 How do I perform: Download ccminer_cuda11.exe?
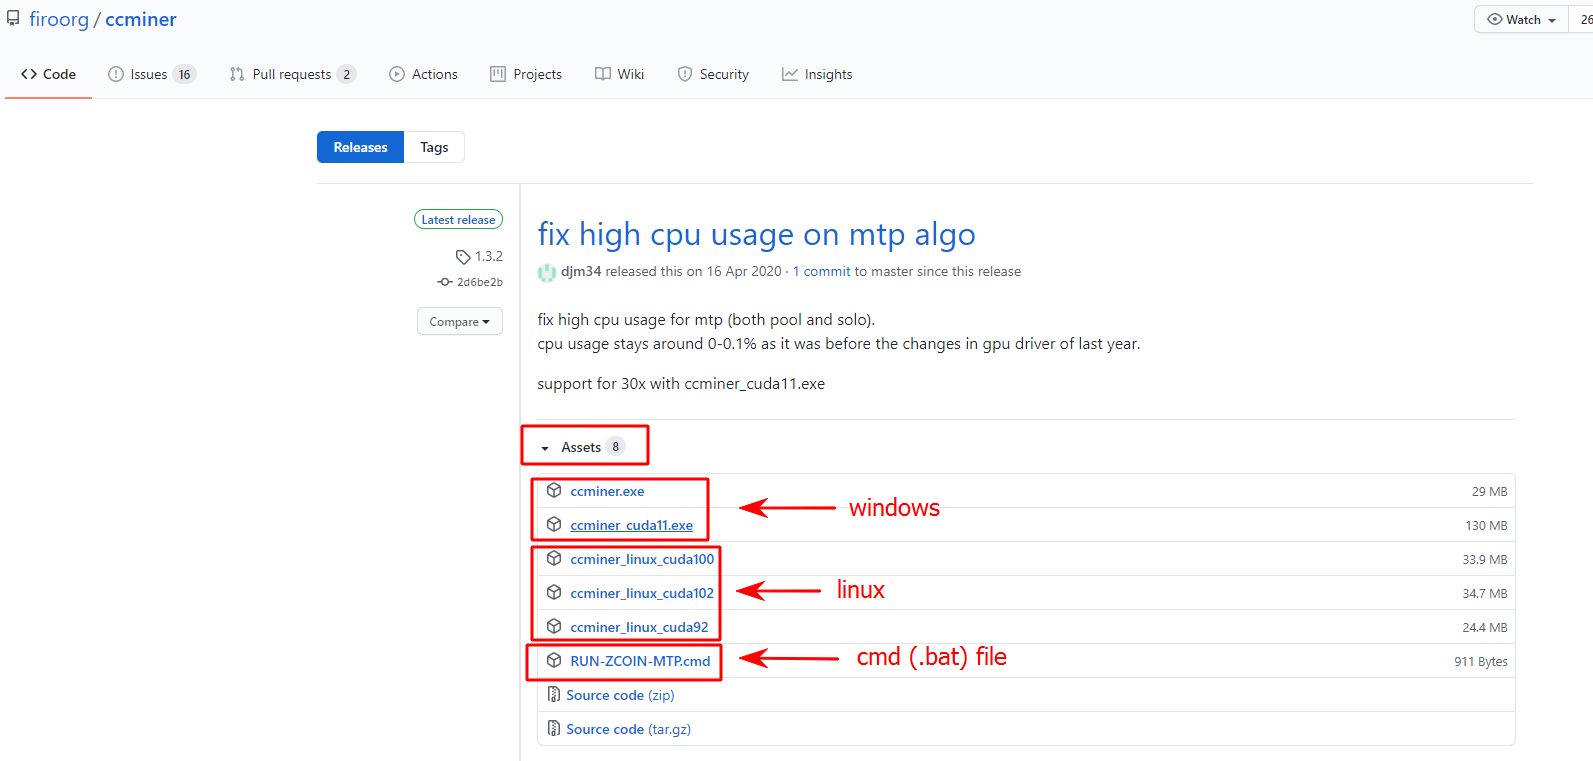coord(631,525)
